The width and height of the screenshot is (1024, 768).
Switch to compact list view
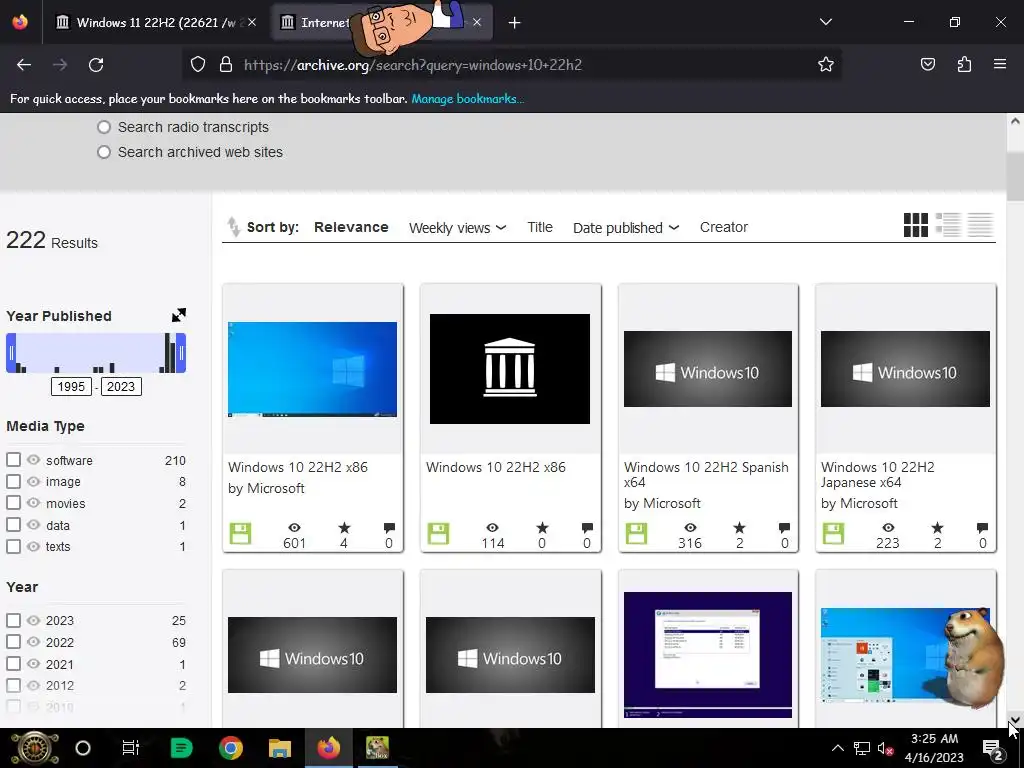click(980, 225)
